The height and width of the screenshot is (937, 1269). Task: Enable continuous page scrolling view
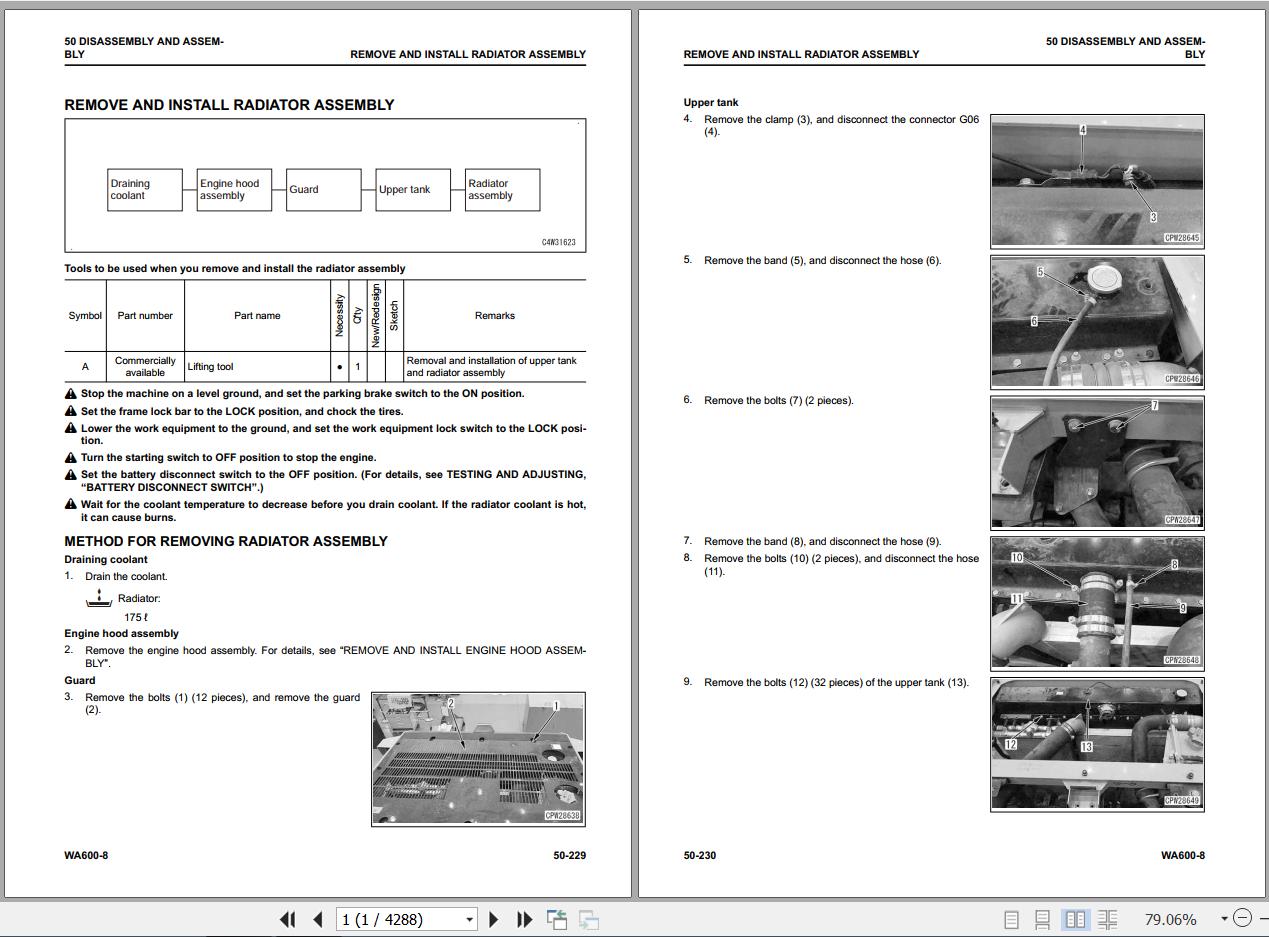coord(1042,919)
